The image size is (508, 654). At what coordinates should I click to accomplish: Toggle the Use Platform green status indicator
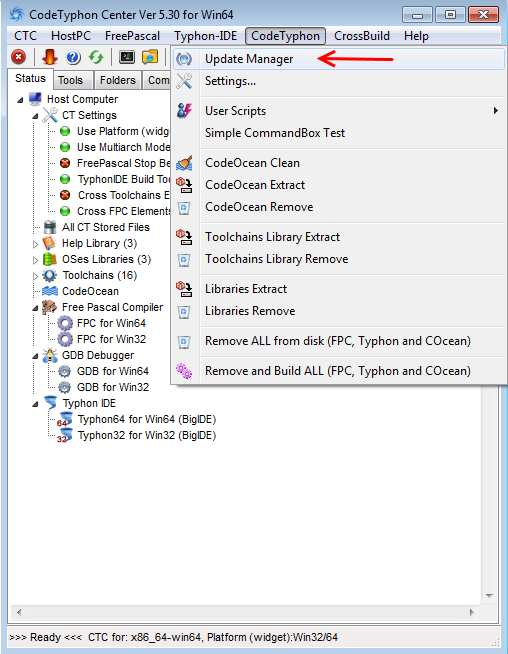click(65, 131)
